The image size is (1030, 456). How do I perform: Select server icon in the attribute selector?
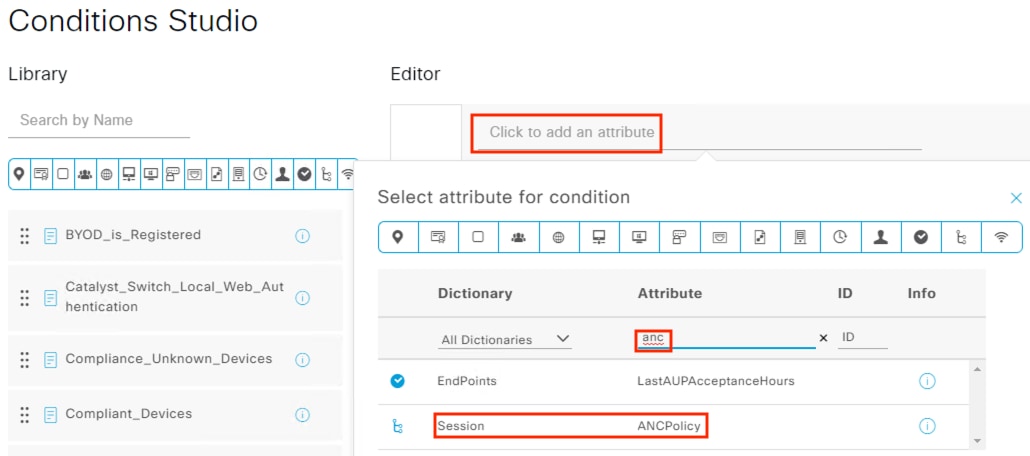pyautogui.click(x=799, y=237)
